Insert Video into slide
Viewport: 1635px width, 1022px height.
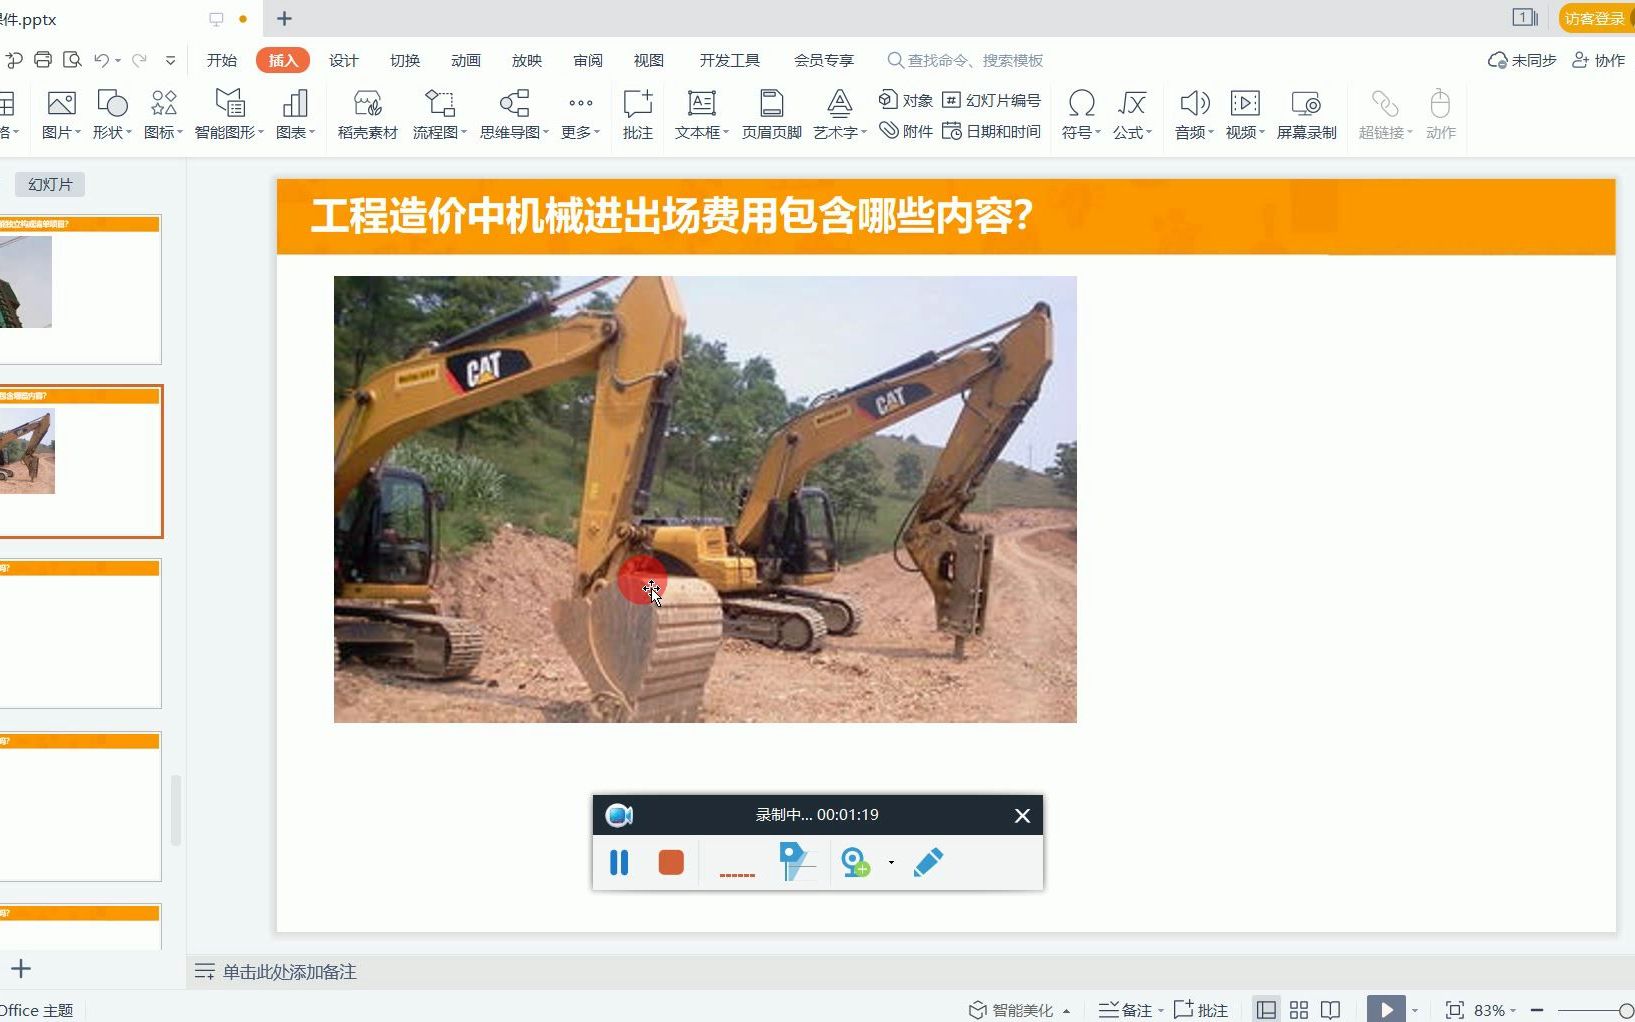(1245, 114)
